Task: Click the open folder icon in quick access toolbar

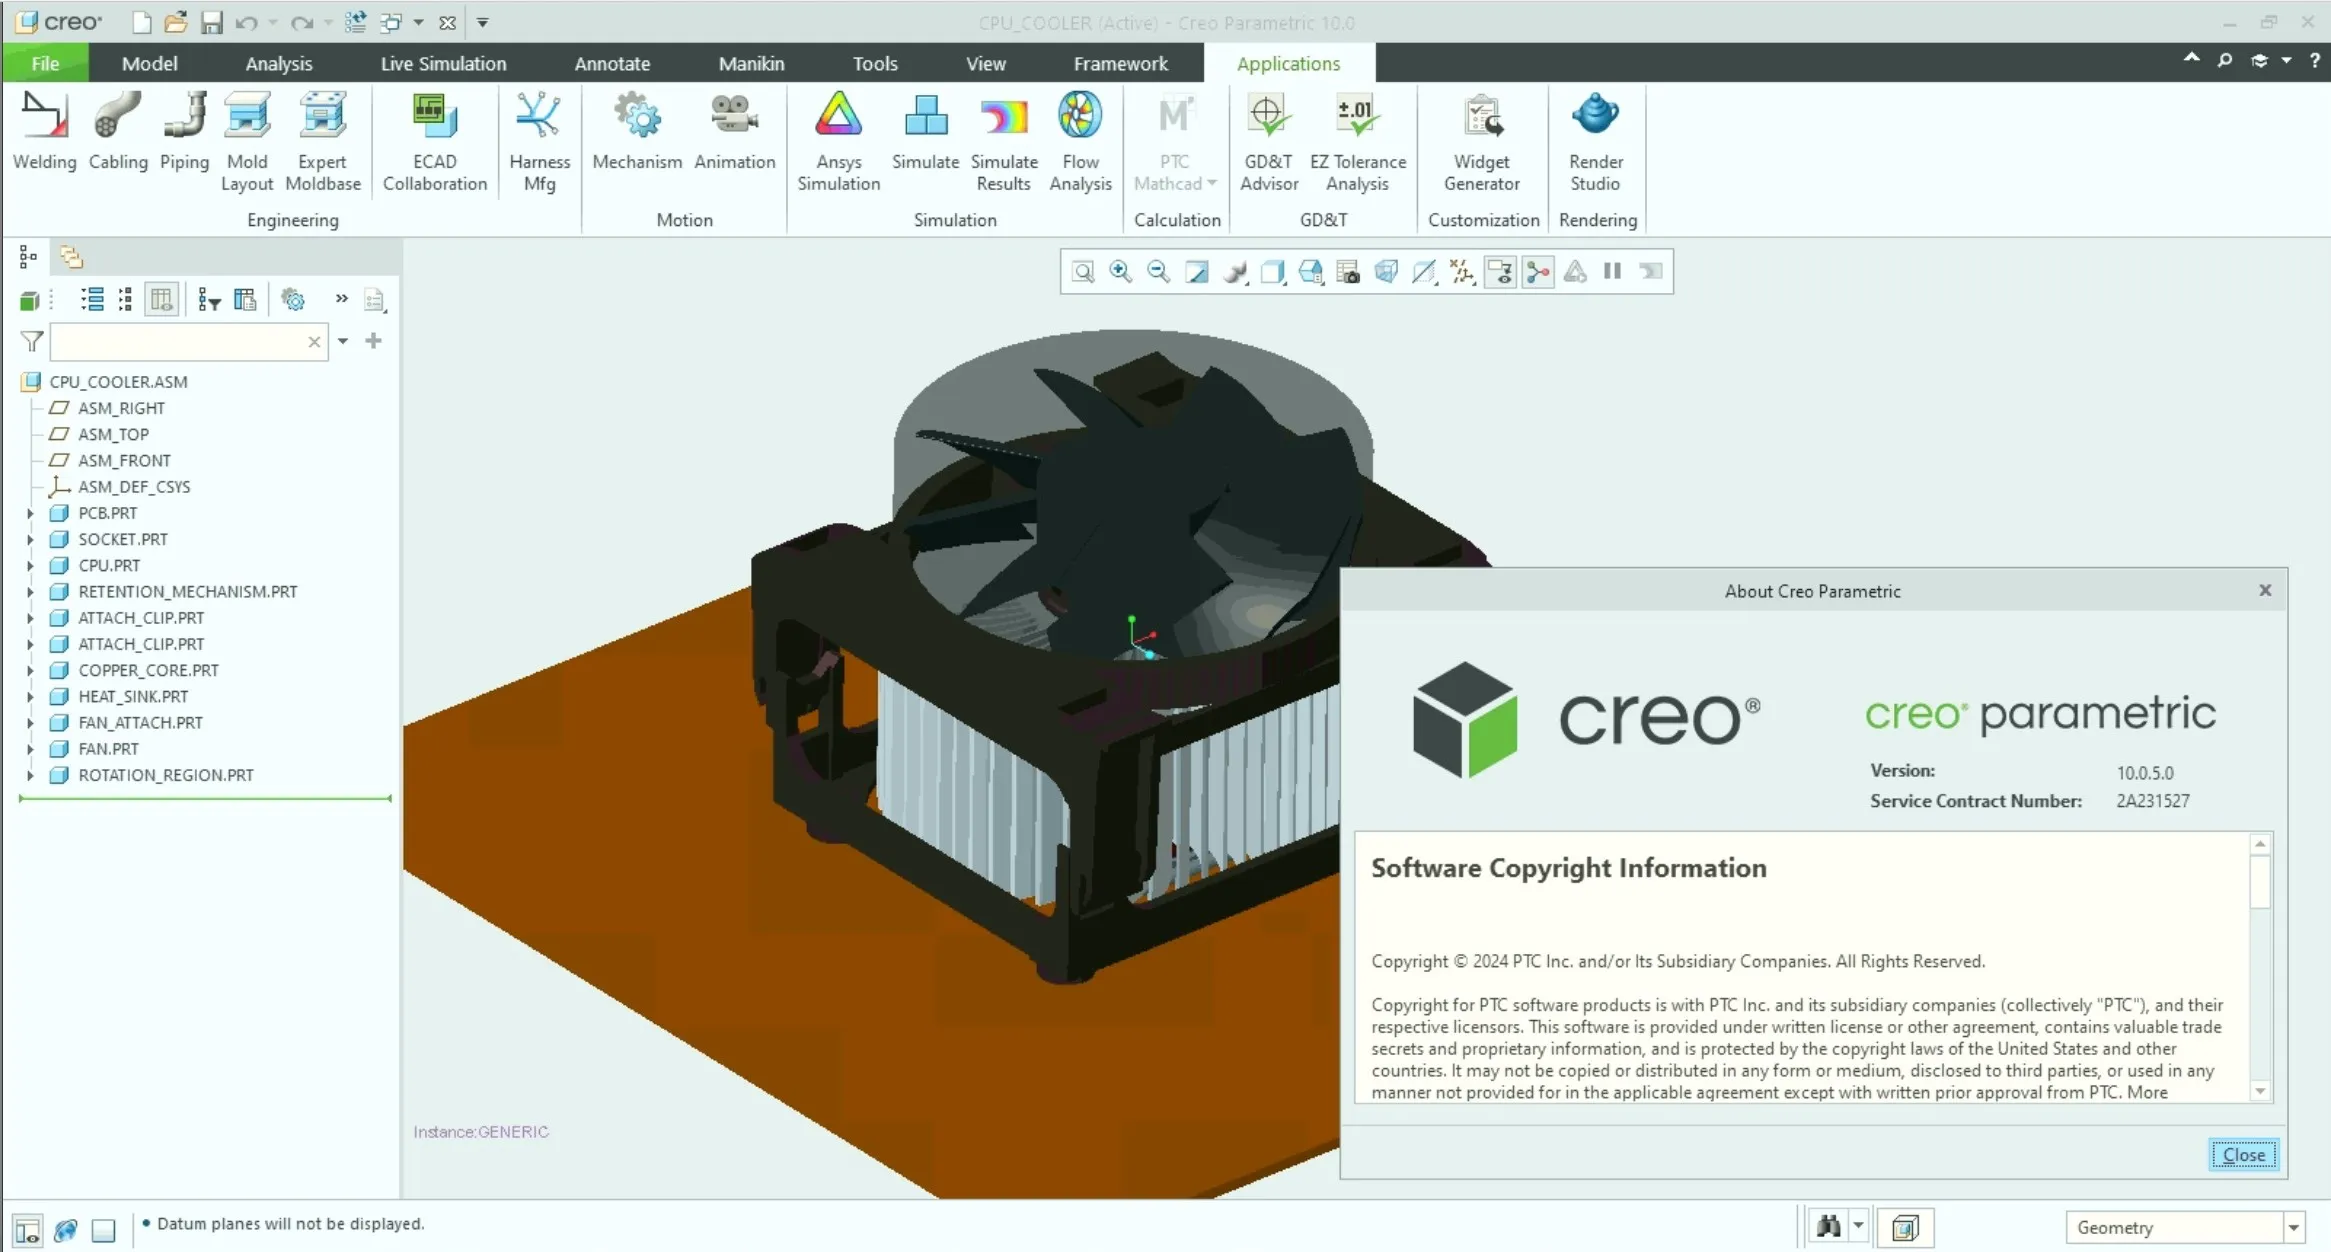Action: coord(175,22)
